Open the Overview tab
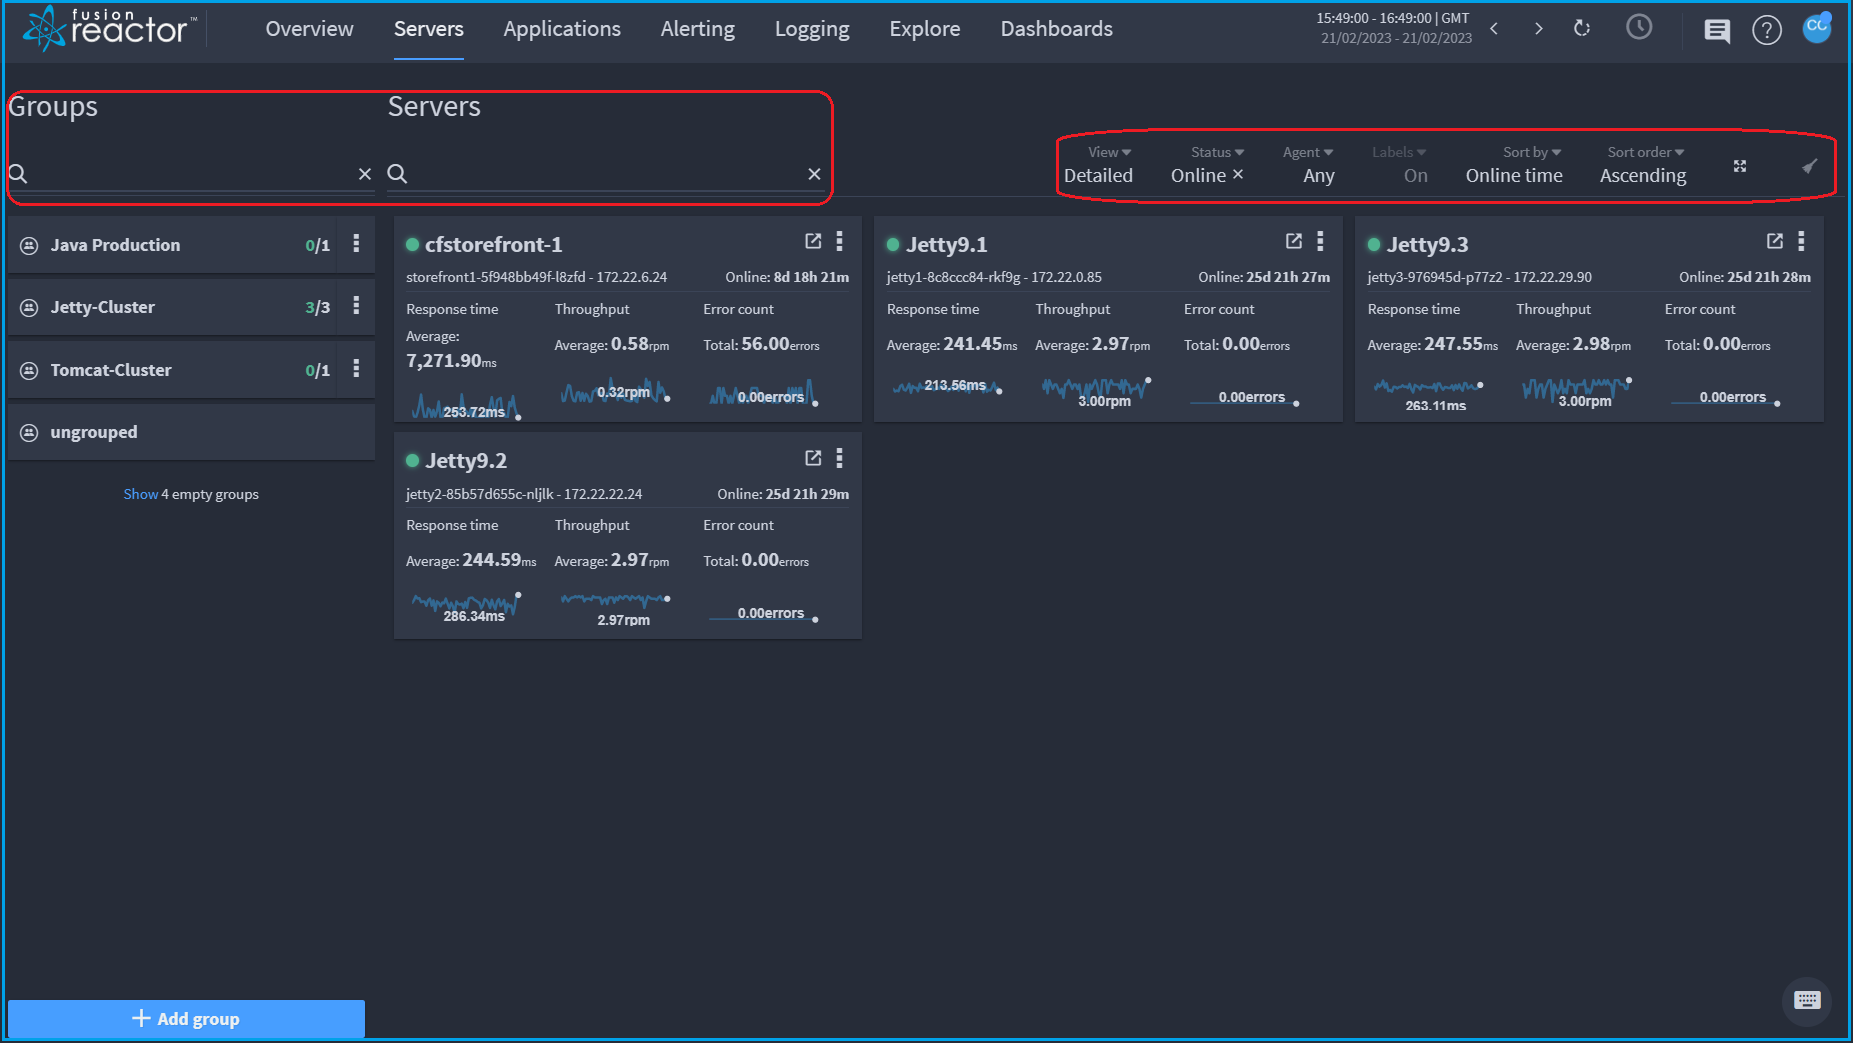Screen dimensions: 1853x1043 [x=309, y=29]
